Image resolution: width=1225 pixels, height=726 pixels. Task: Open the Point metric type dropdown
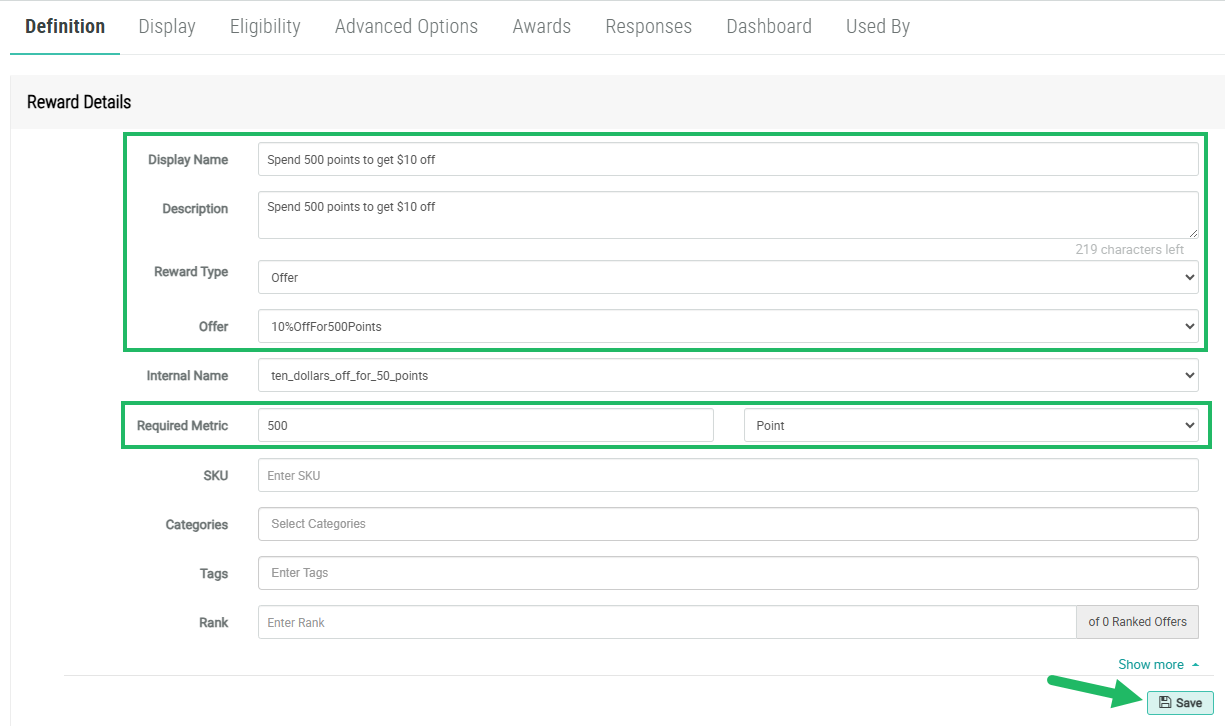pos(970,425)
